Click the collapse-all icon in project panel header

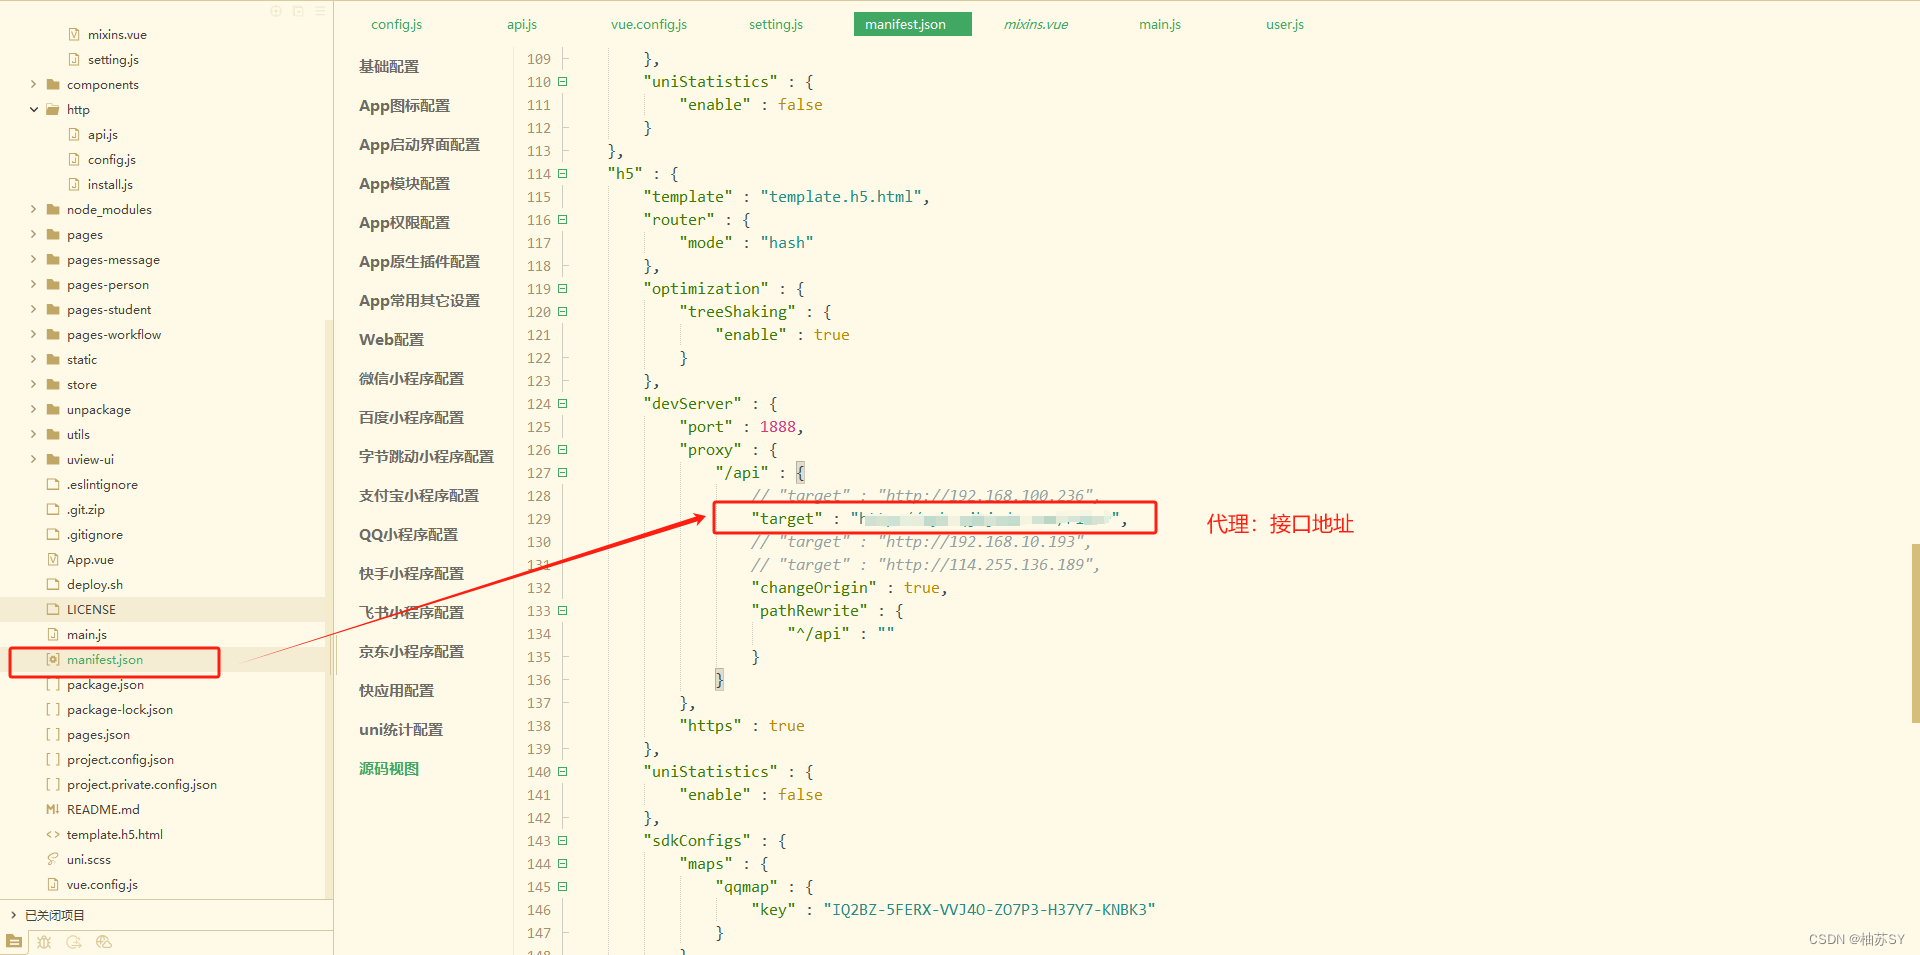coord(298,11)
